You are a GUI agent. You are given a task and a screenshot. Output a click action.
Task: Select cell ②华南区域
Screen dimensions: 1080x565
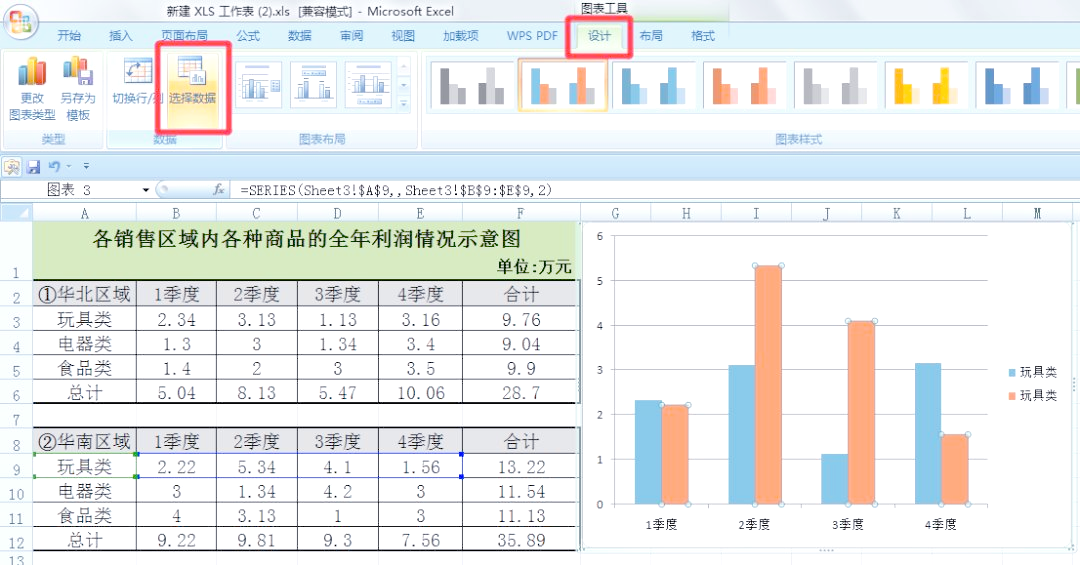pos(85,441)
